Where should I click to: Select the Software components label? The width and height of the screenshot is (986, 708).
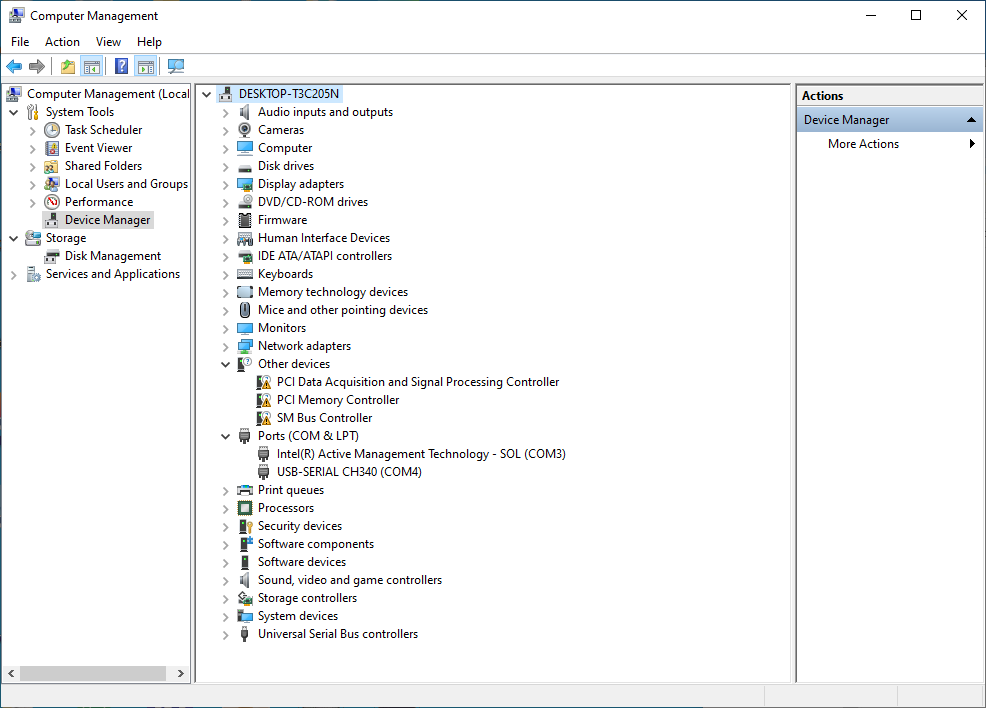point(316,544)
